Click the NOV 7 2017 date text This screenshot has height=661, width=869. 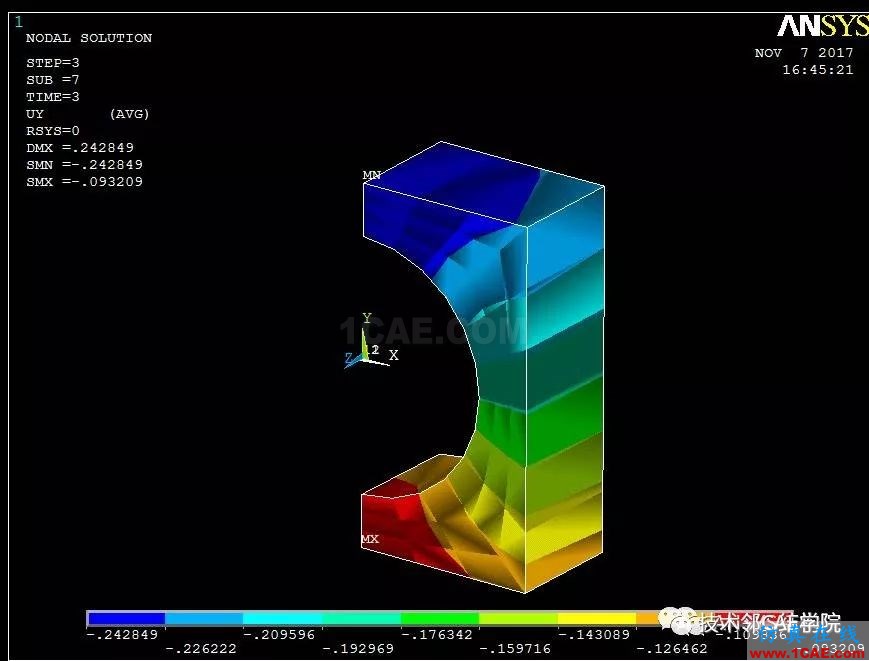[x=804, y=53]
